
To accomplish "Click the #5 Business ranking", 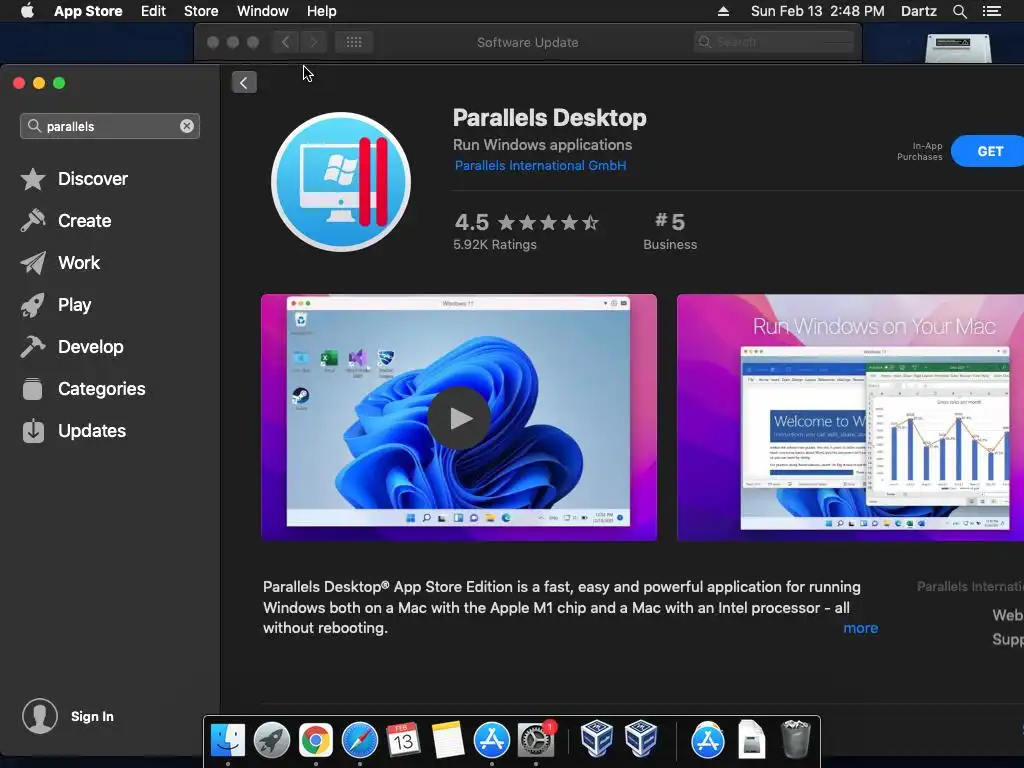I will [670, 231].
